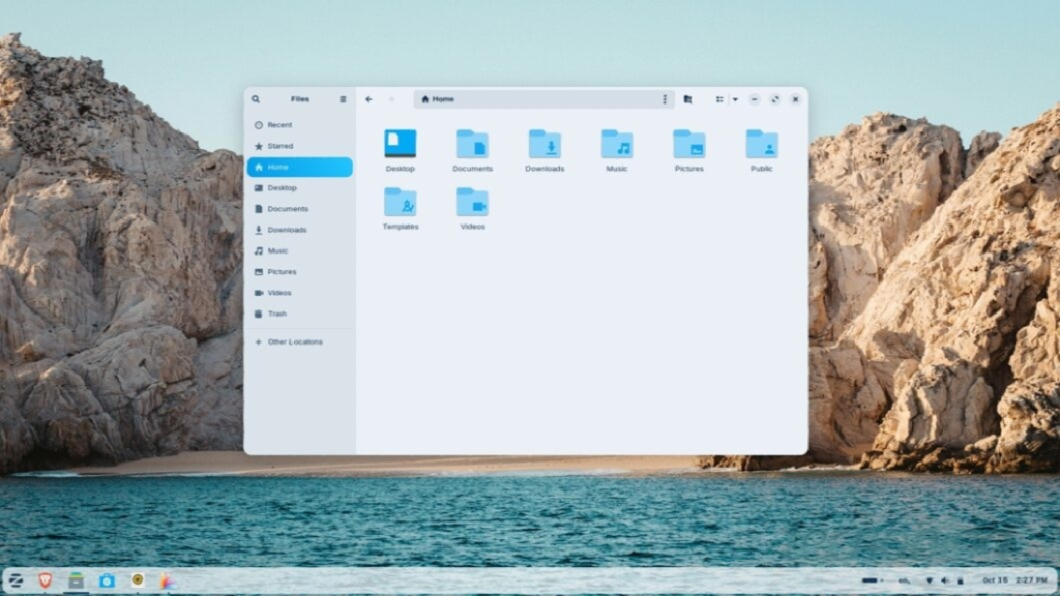Click the search icon in Files header
Screen dimensions: 1060x596
[256, 99]
